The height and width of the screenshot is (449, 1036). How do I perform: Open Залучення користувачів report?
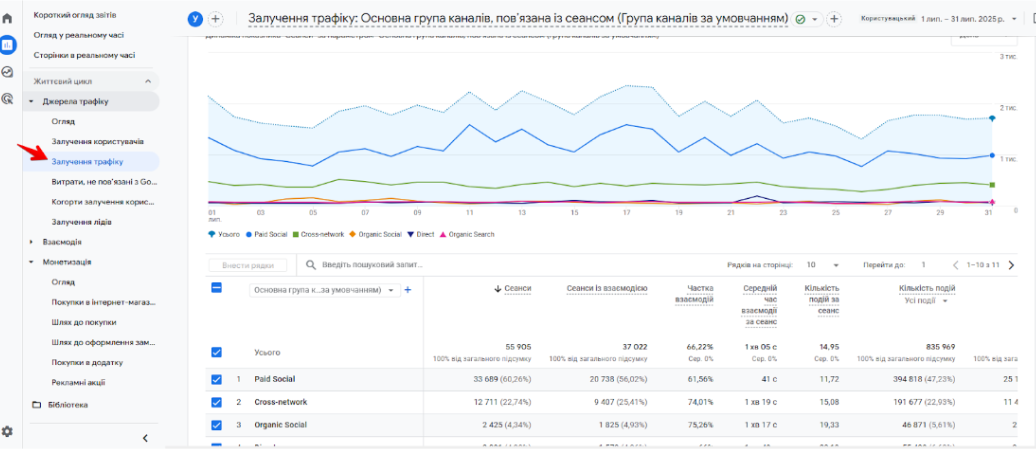click(x=98, y=141)
